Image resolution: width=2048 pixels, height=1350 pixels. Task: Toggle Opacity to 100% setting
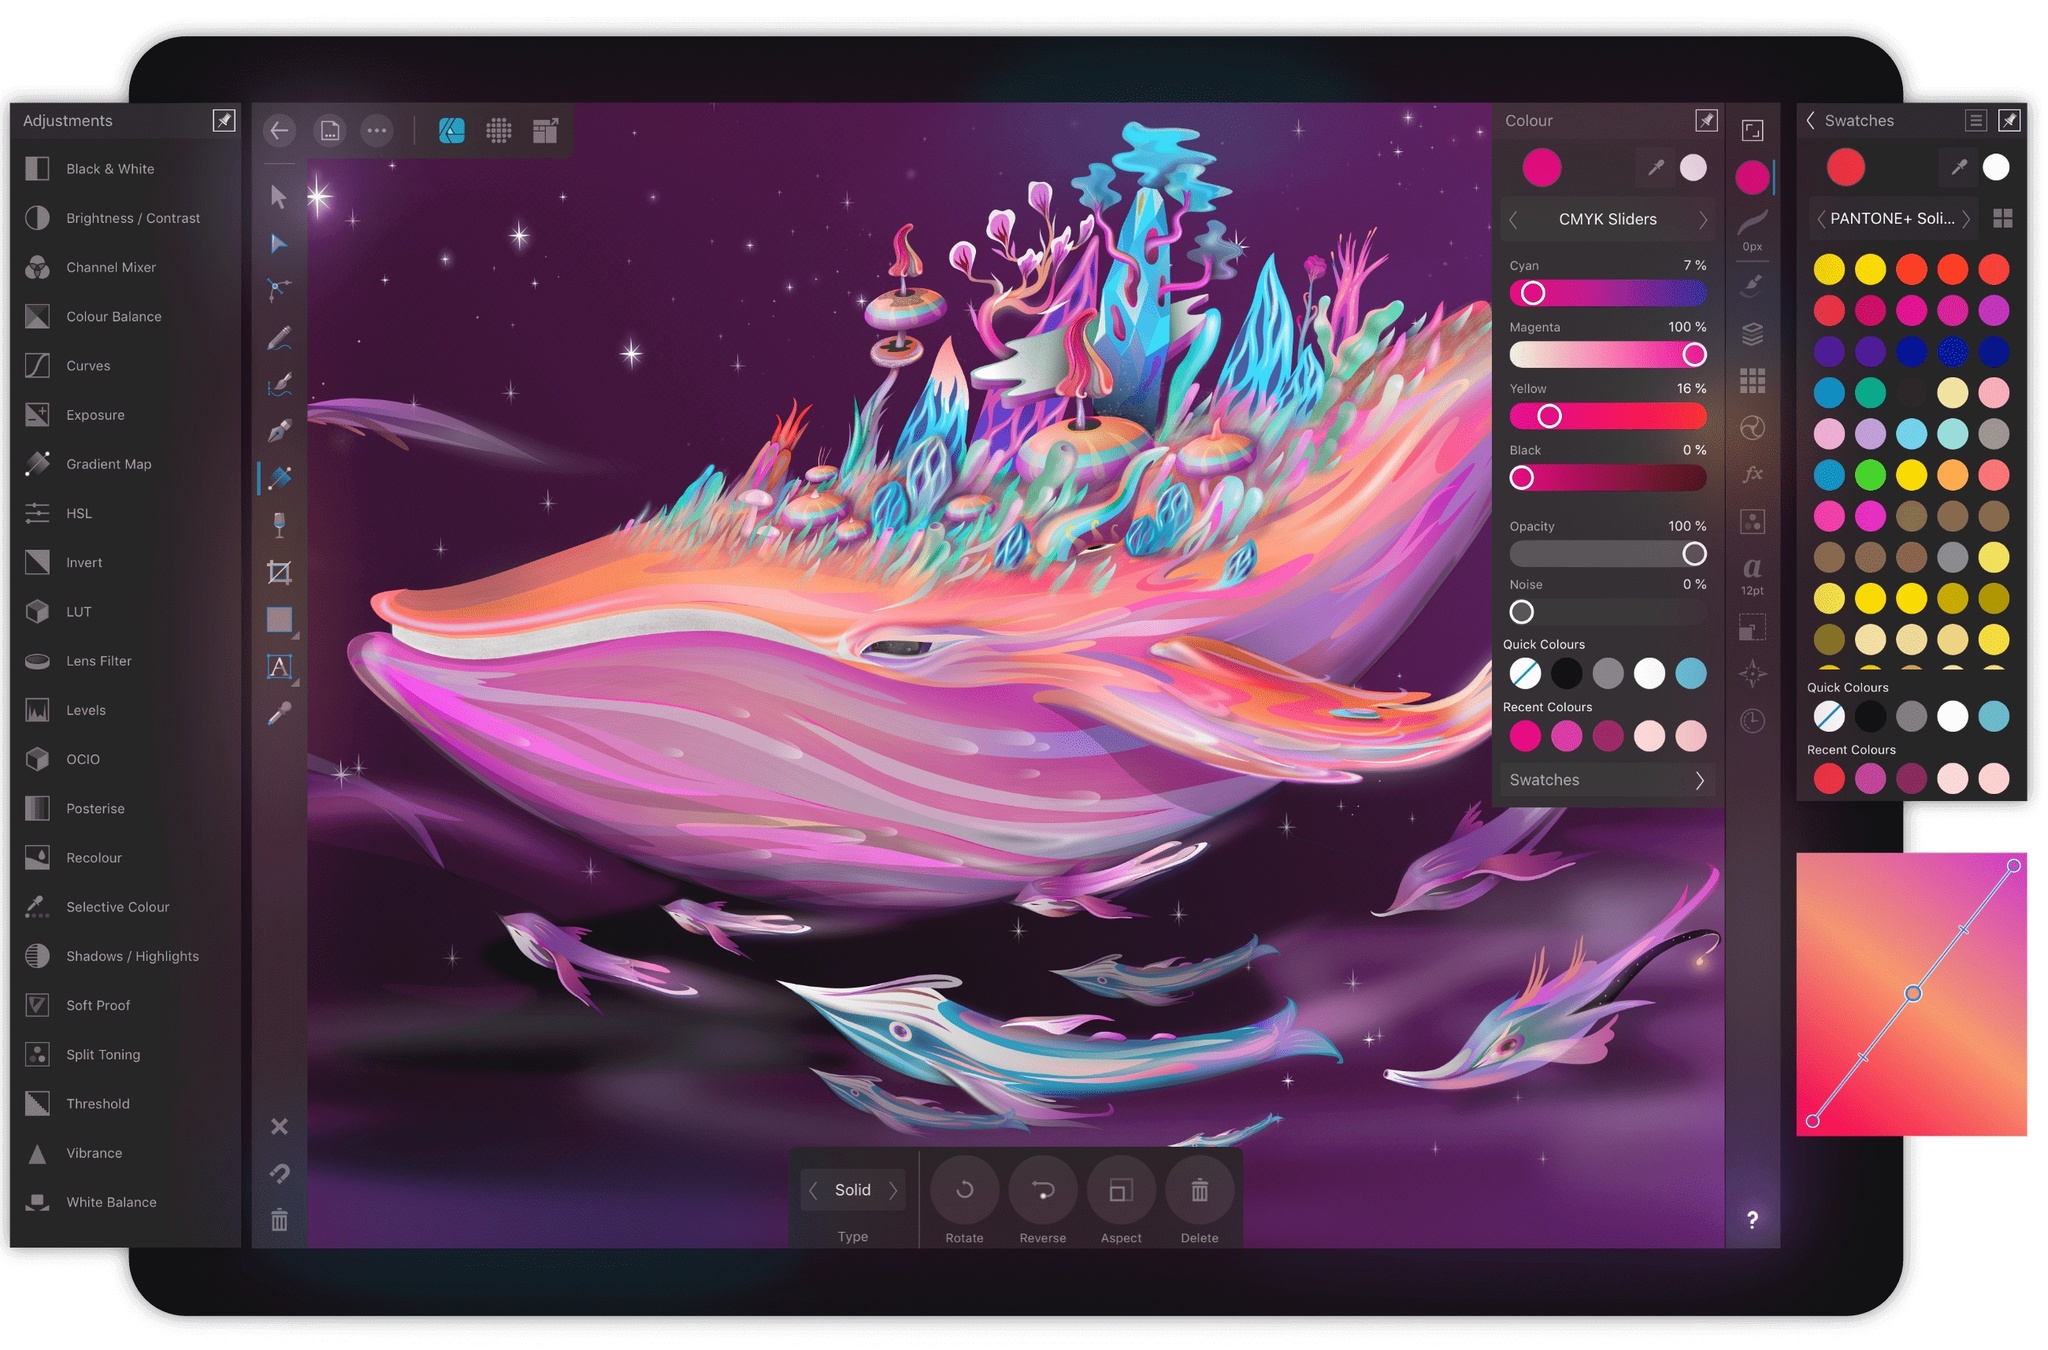[1691, 553]
